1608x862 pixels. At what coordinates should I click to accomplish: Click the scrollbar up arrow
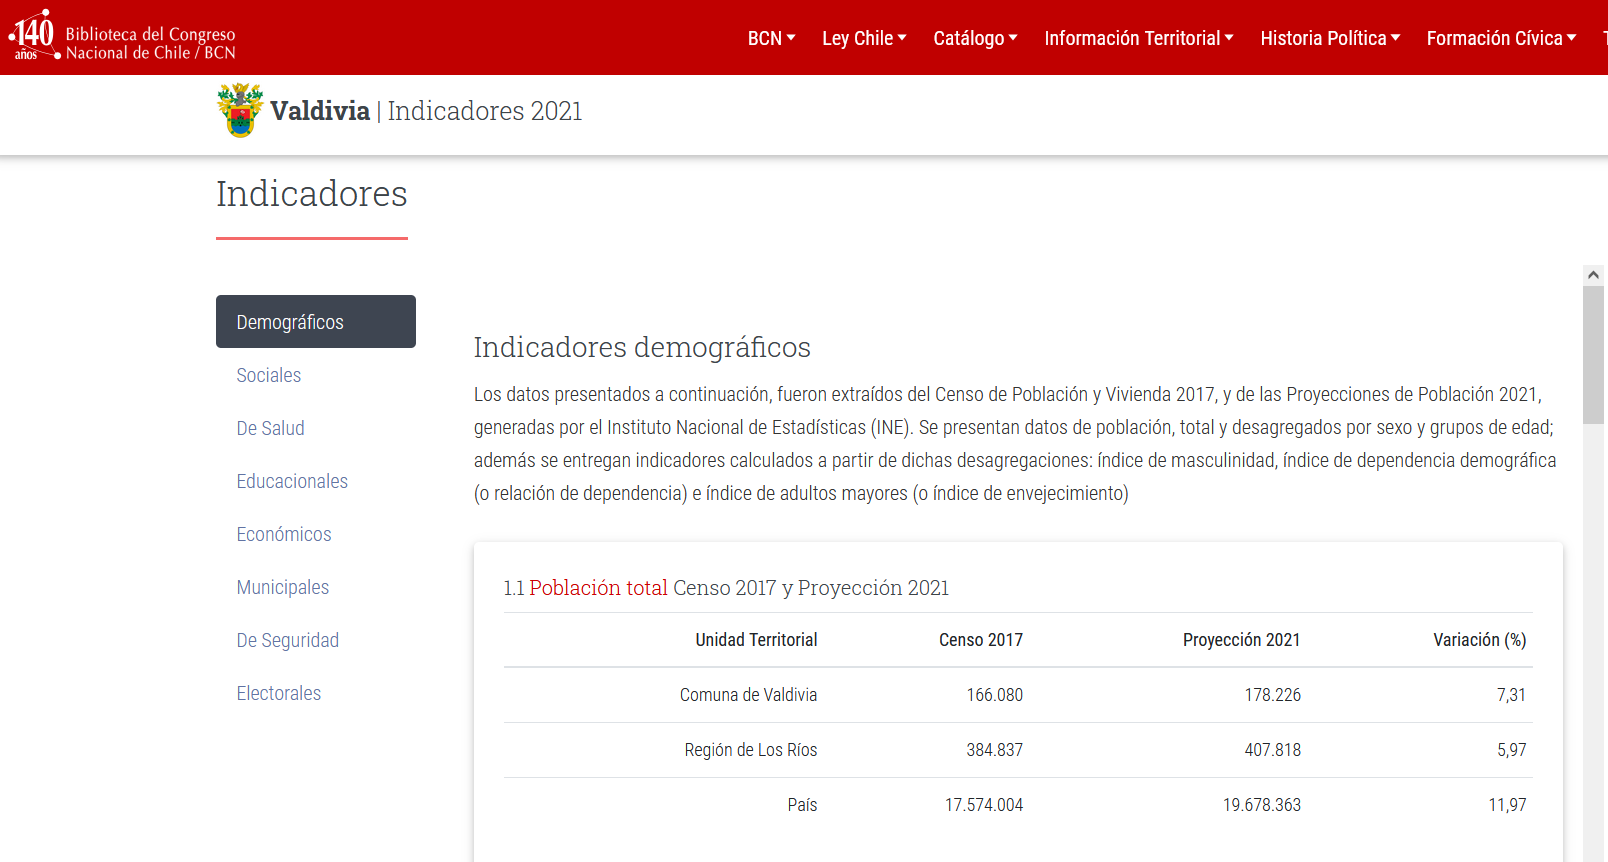[x=1594, y=274]
